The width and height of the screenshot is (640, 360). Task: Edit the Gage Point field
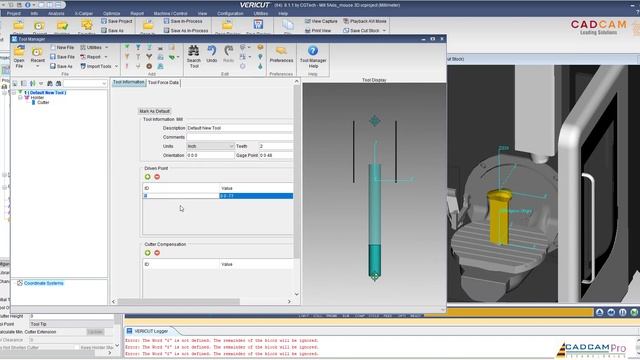[276, 156]
